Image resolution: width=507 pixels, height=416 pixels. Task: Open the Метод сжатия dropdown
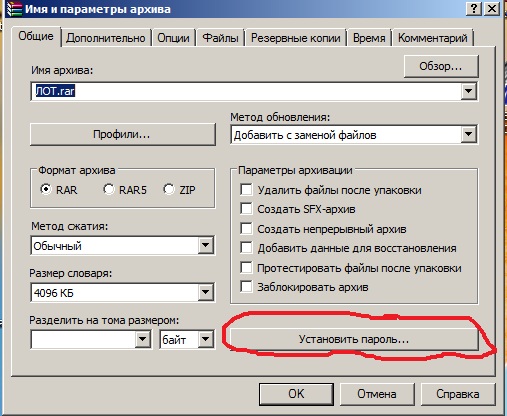[122, 246]
